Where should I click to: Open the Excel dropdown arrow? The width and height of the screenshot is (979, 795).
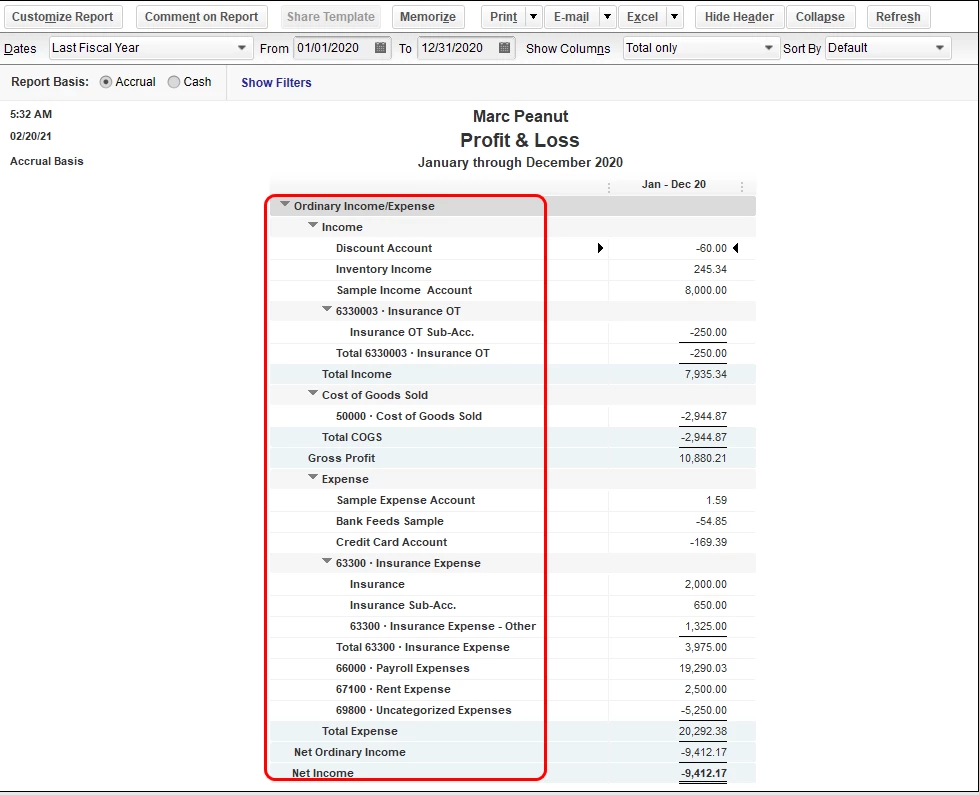(674, 17)
